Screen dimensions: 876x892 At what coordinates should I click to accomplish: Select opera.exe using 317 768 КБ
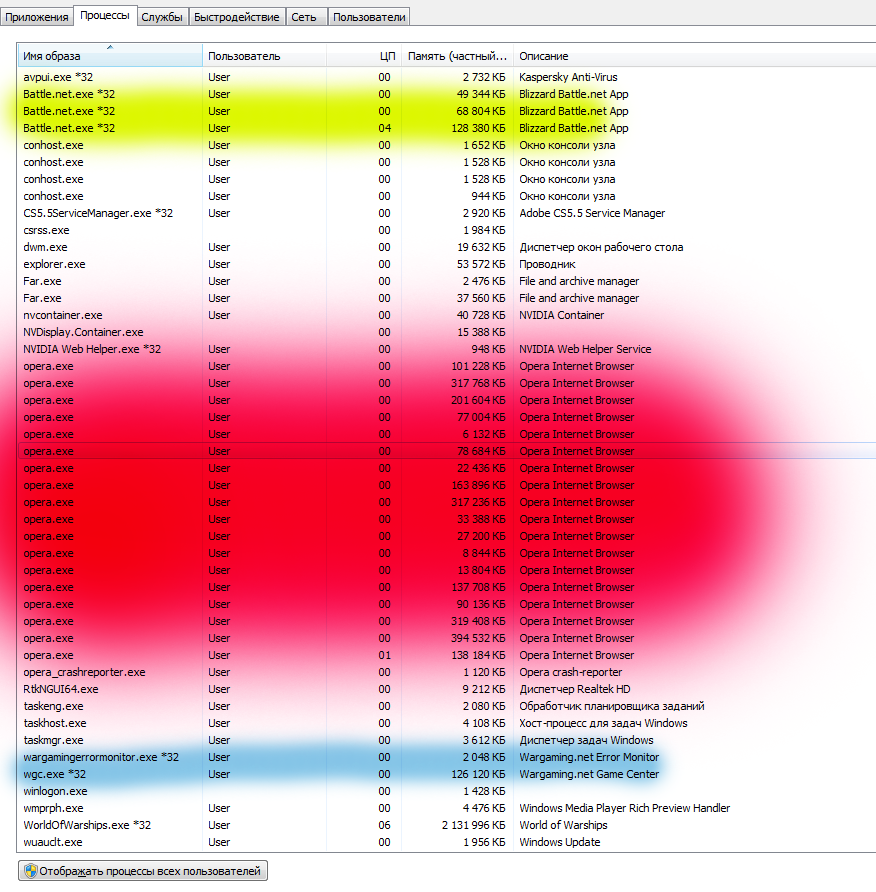click(x=447, y=383)
